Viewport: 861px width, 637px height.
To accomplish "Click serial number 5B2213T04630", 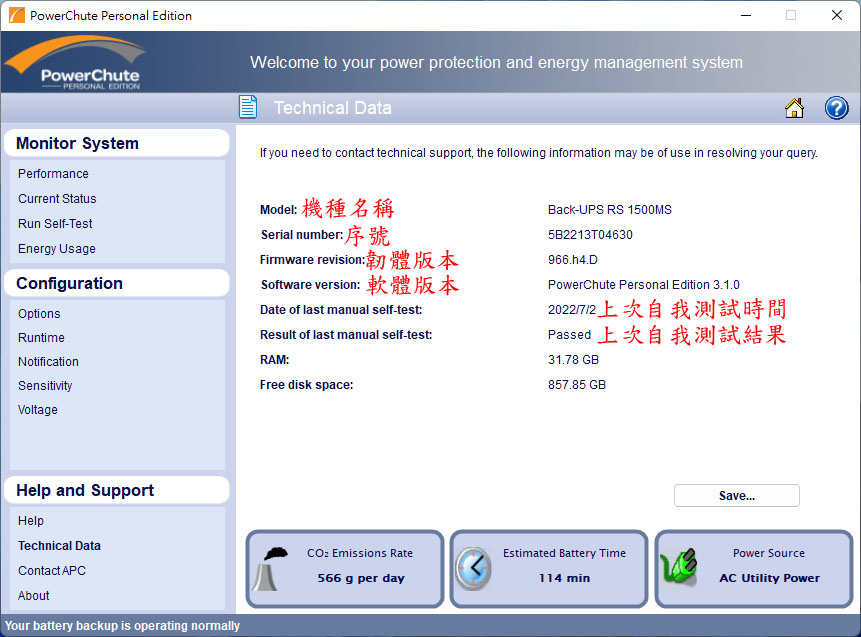I will pos(590,235).
